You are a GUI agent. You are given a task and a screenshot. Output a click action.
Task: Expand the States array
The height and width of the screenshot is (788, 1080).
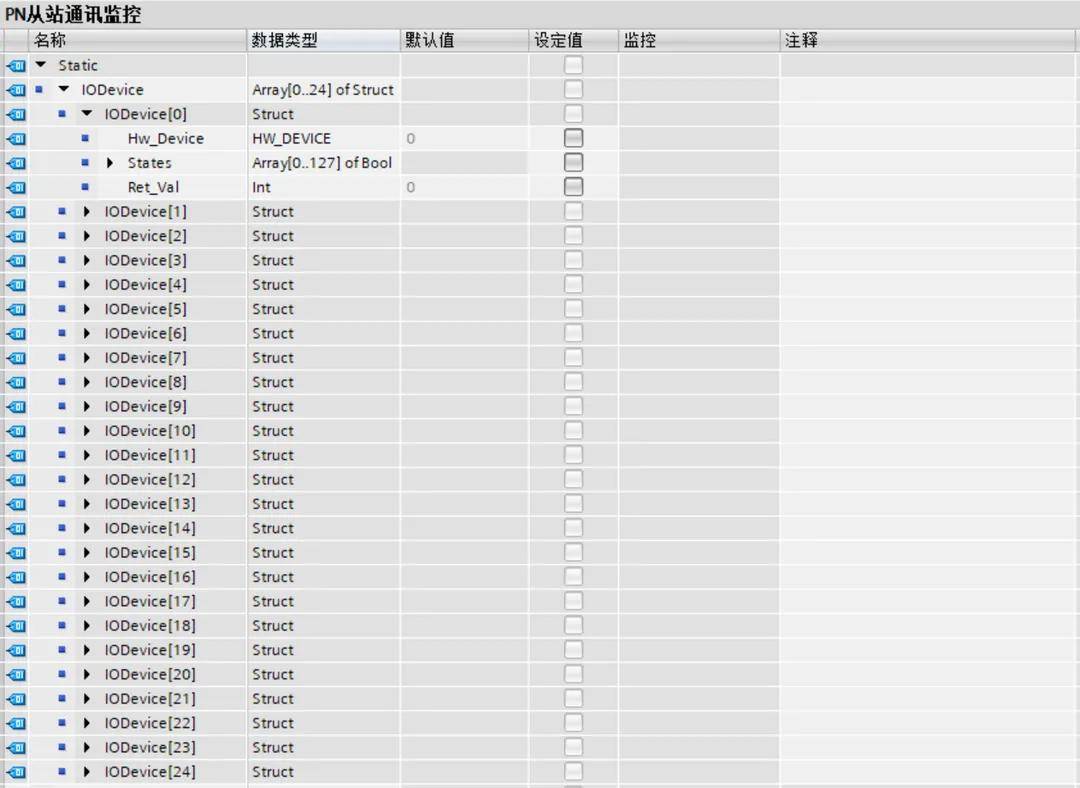[110, 163]
